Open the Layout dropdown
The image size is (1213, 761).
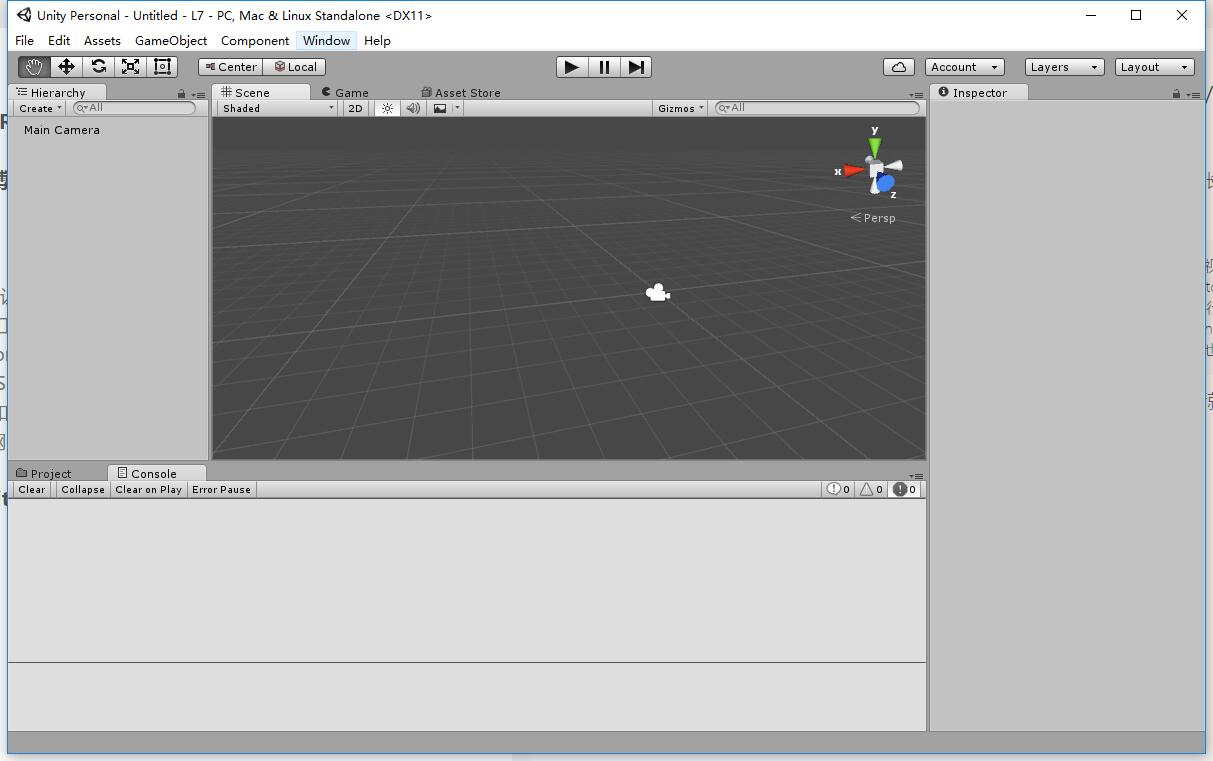(x=1154, y=67)
